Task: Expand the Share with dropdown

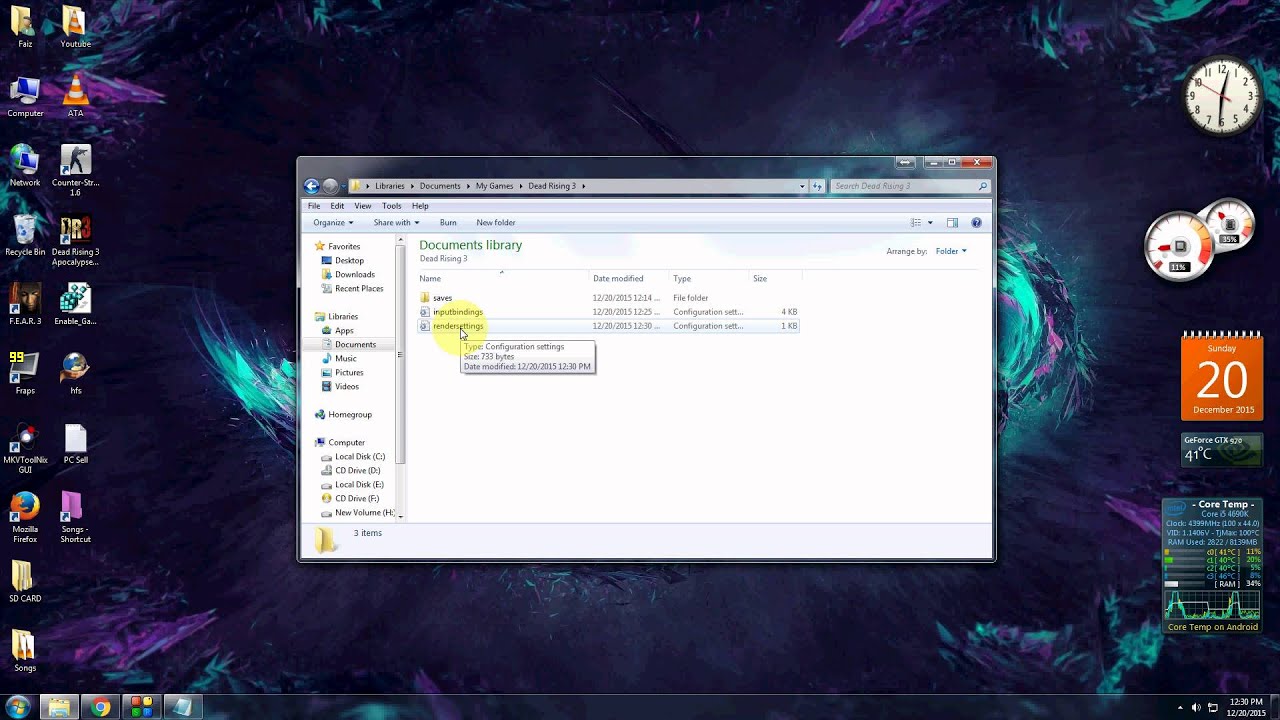Action: click(x=396, y=223)
